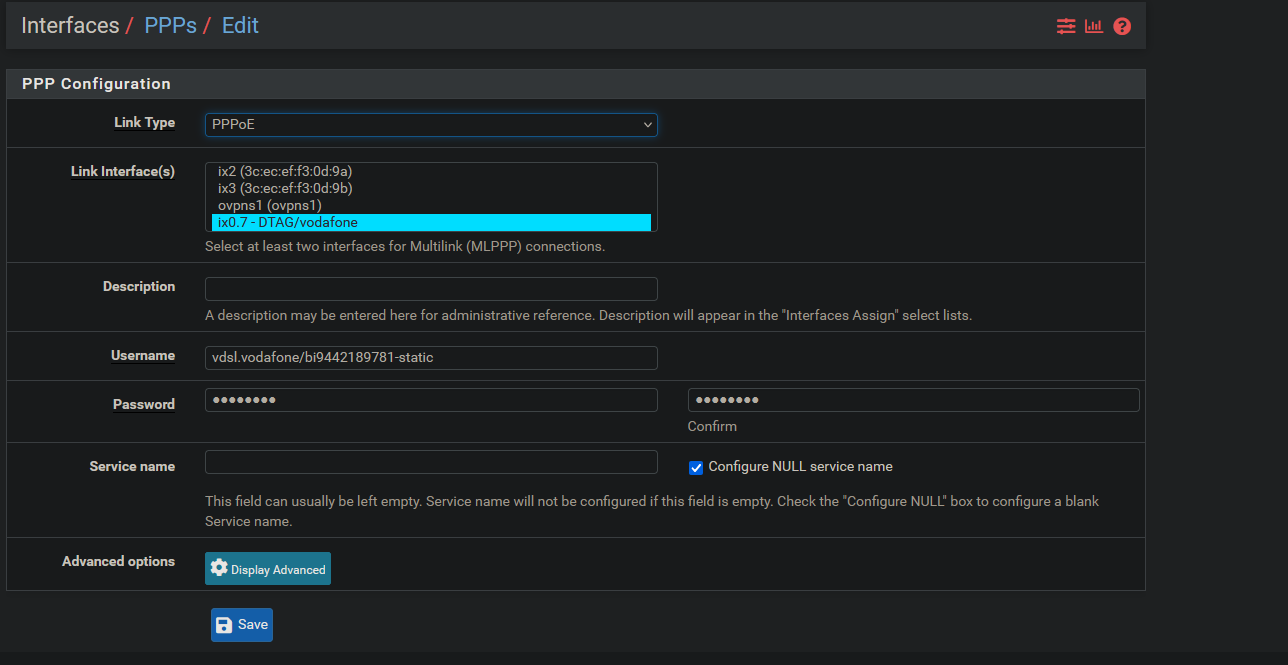The height and width of the screenshot is (665, 1288).
Task: Save the PPP configuration
Action: (242, 625)
